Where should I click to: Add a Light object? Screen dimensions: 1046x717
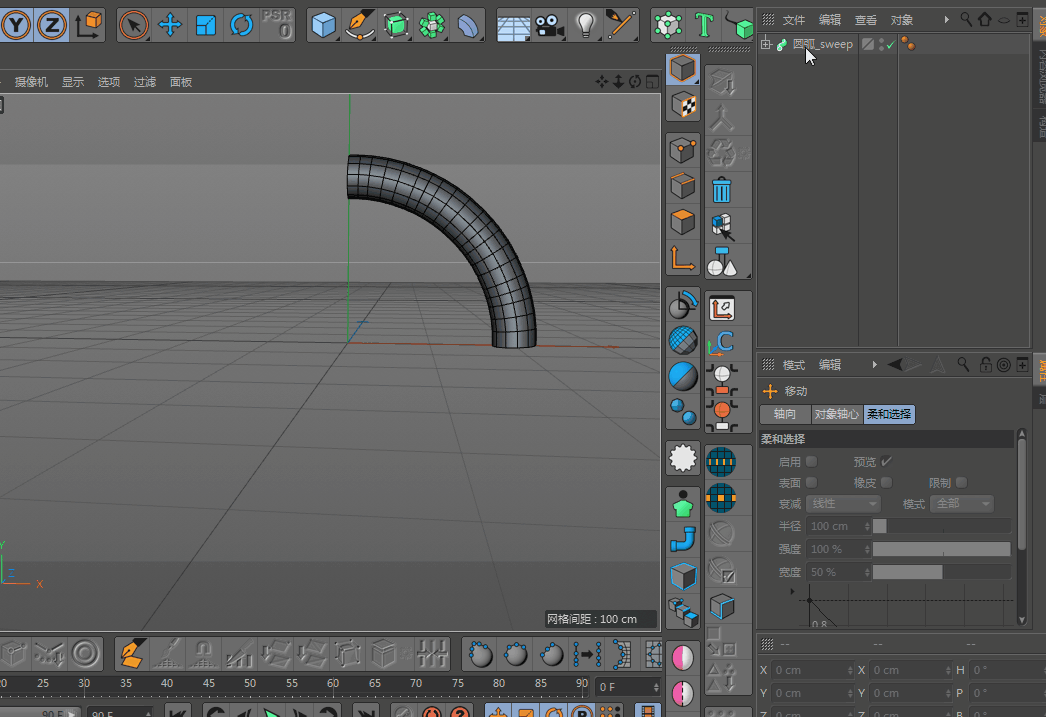(586, 25)
